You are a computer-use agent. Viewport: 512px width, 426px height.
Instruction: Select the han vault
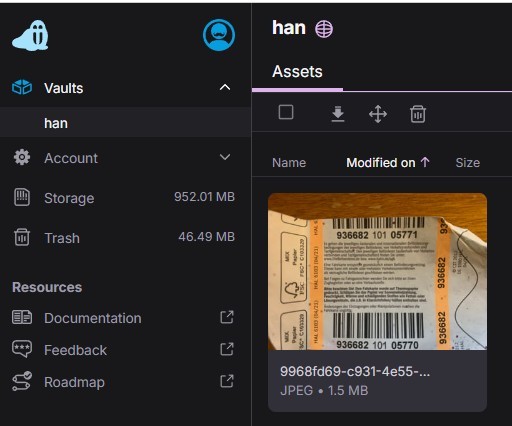(x=125, y=123)
